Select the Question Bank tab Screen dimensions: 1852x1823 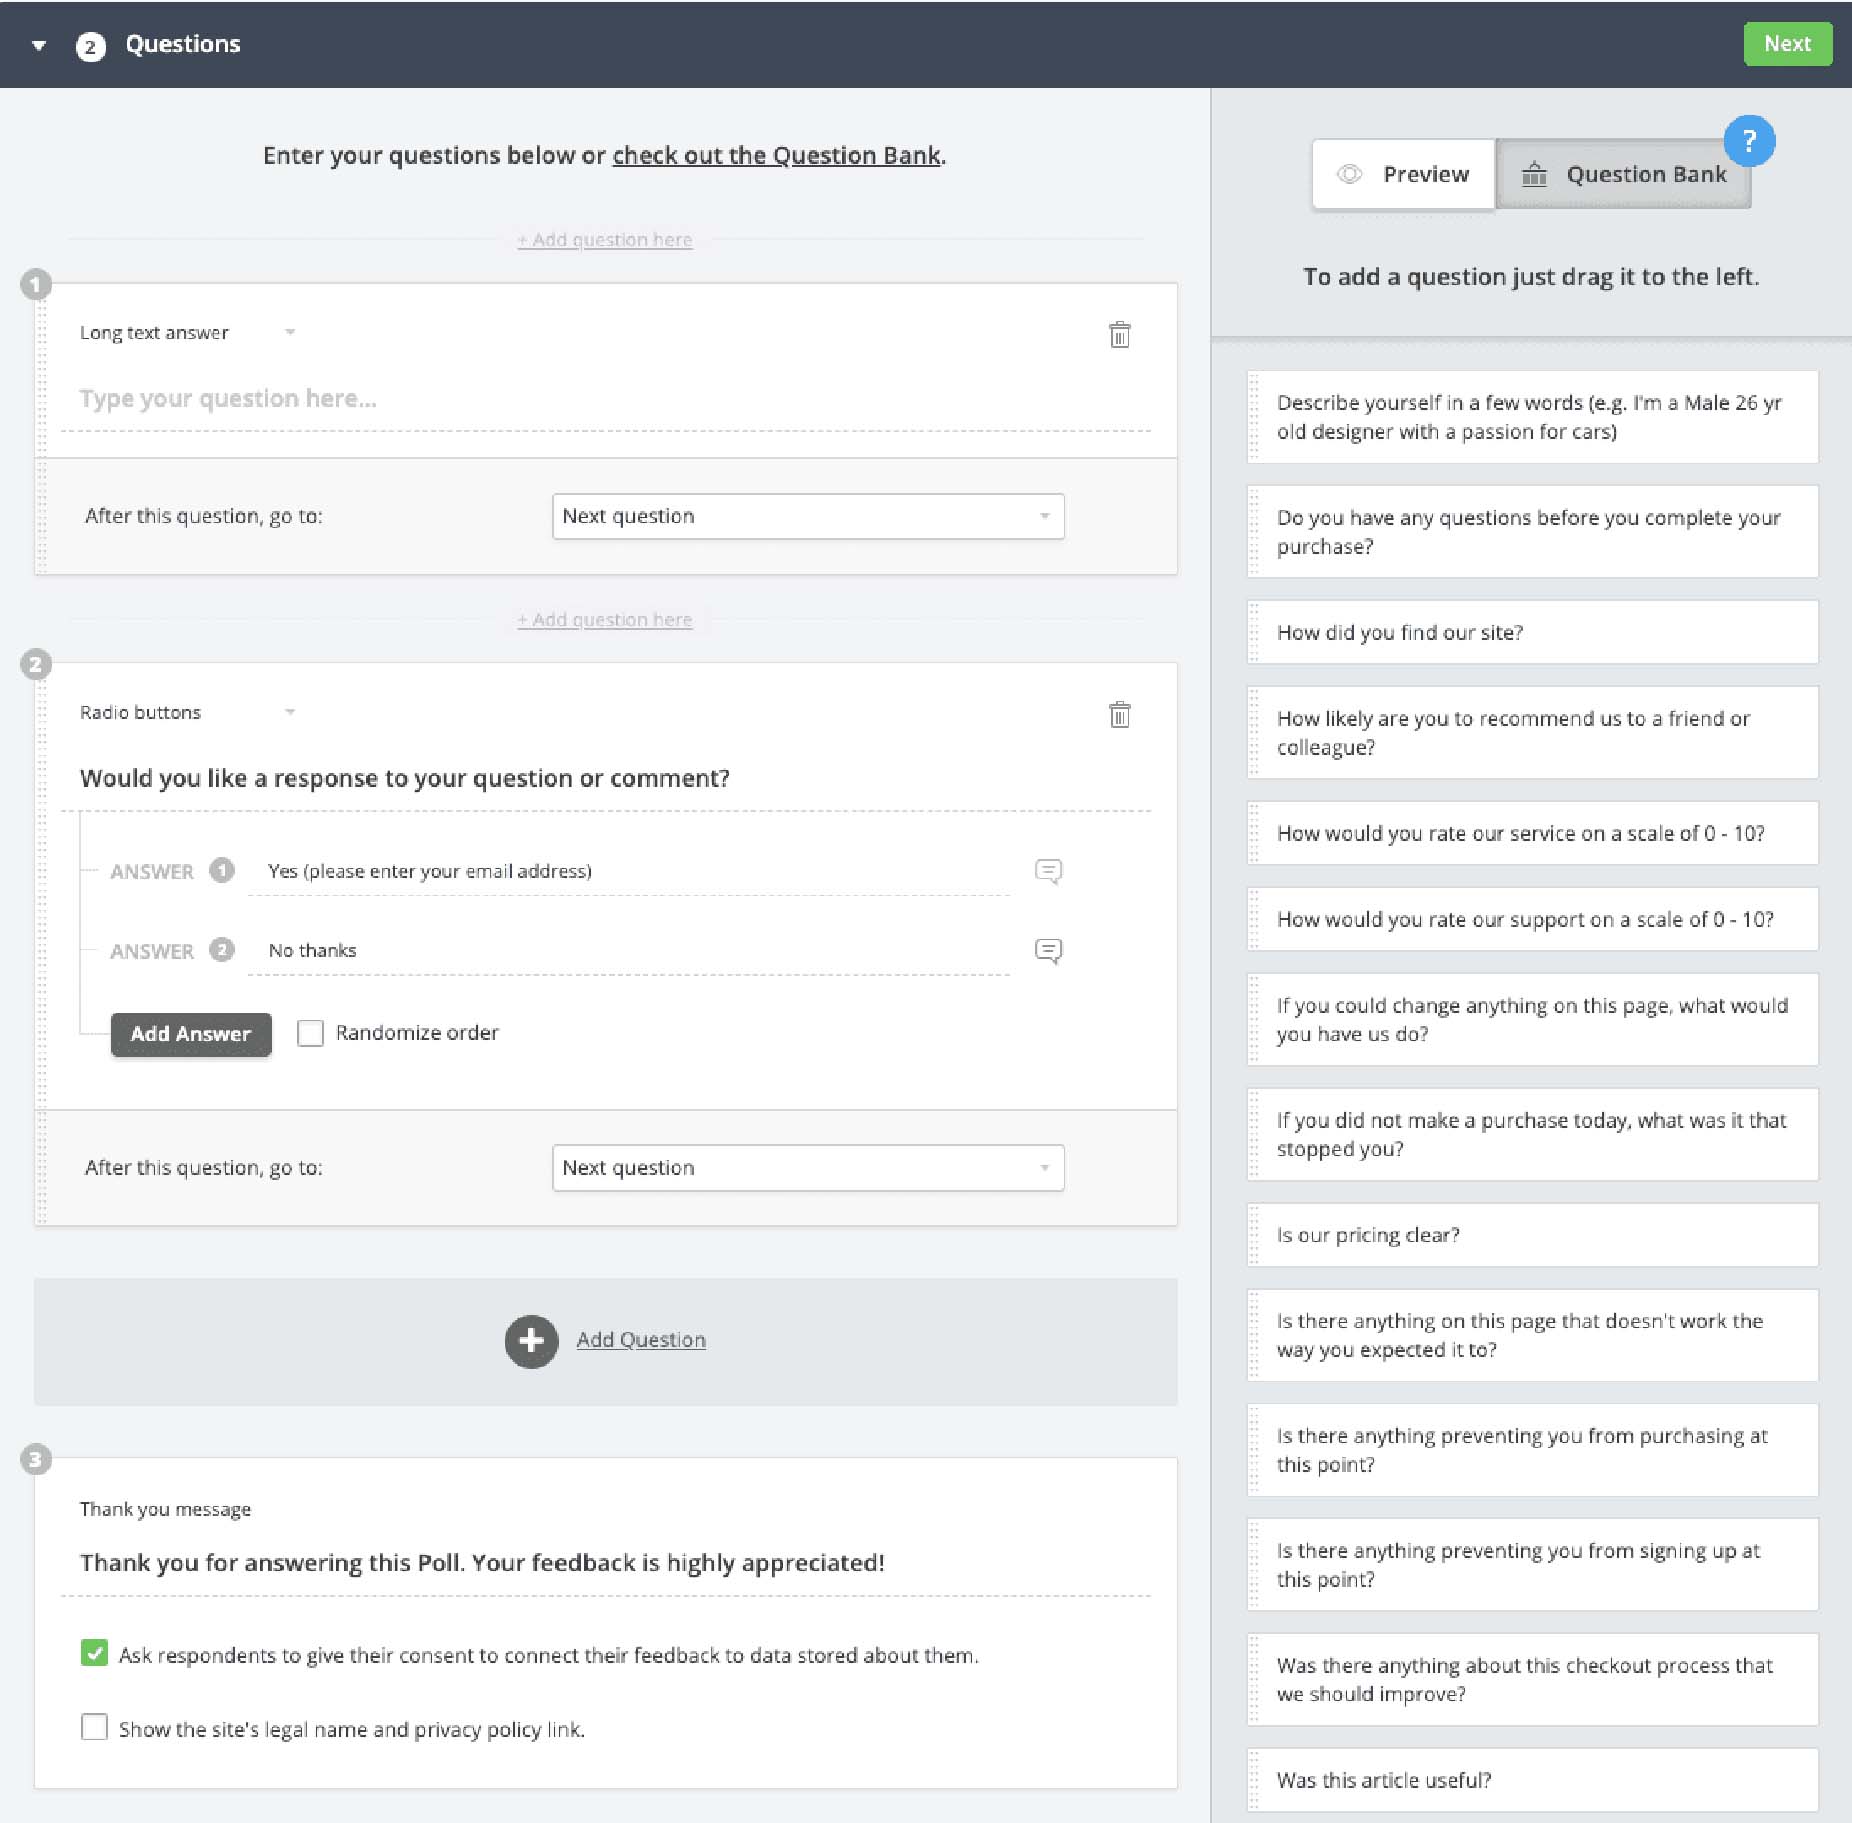(x=1623, y=175)
